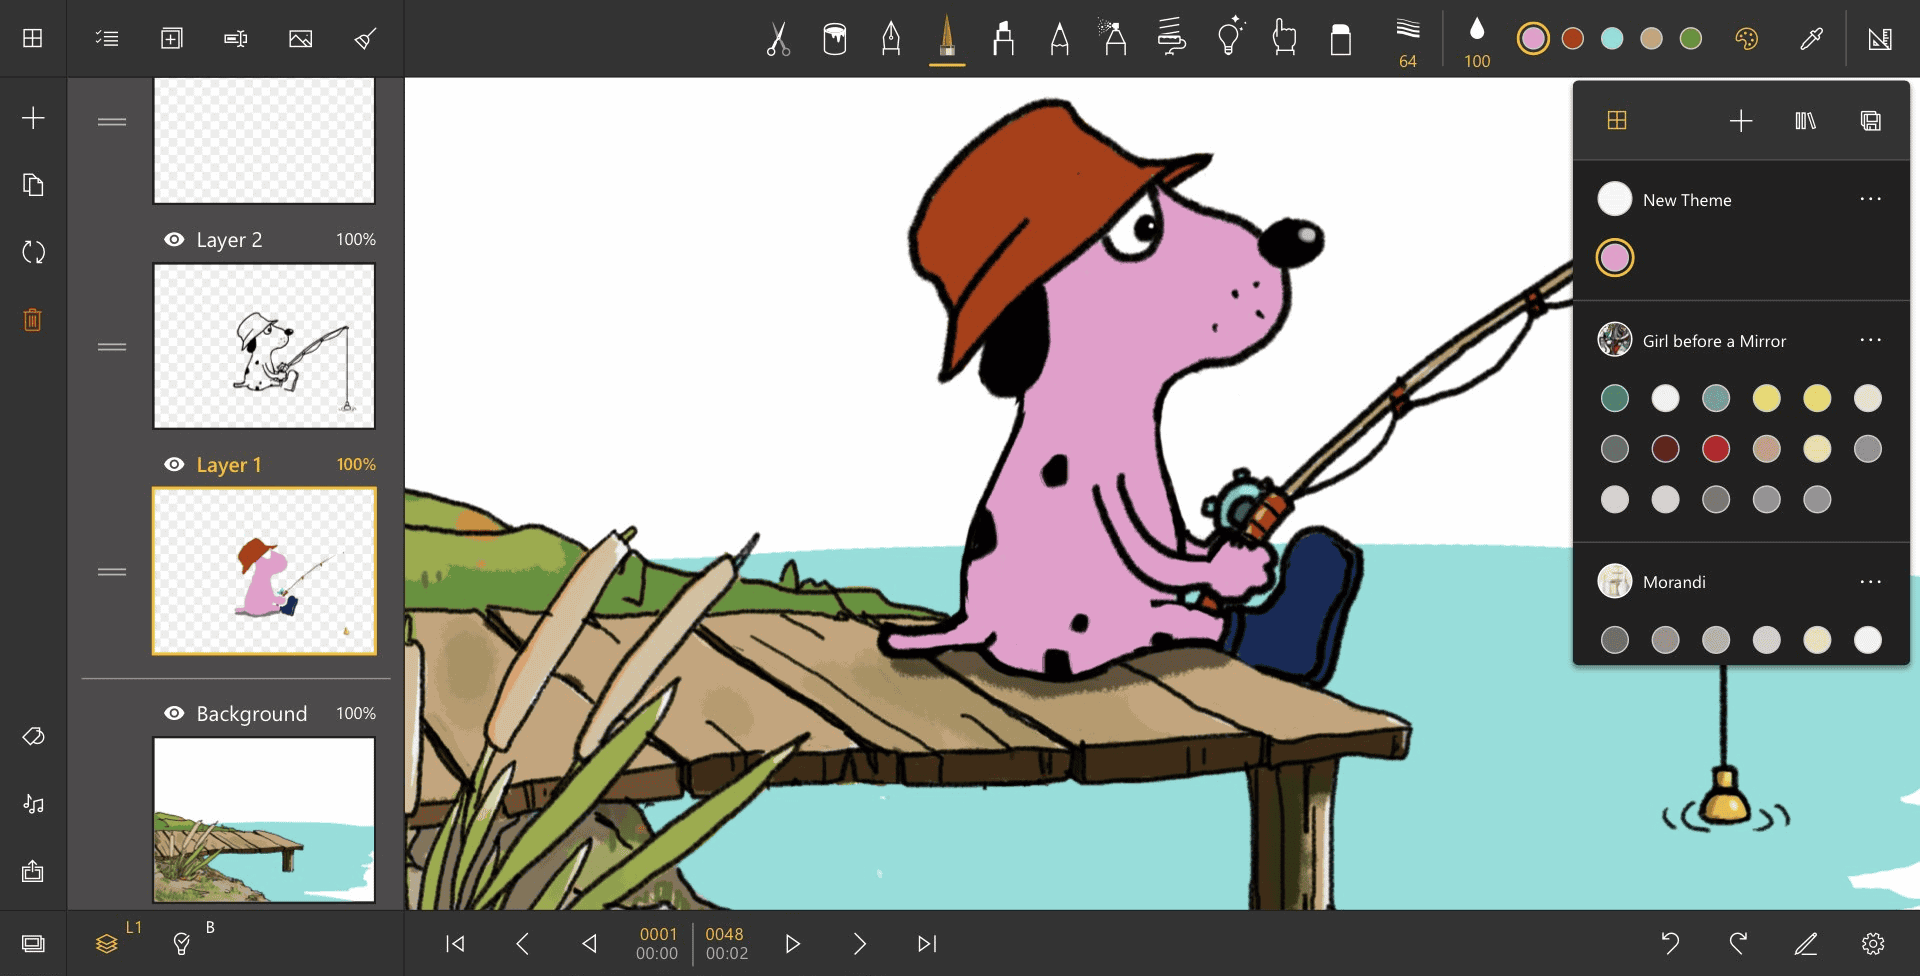Jump to the first frame
Viewport: 1920px width, 976px height.
click(455, 943)
